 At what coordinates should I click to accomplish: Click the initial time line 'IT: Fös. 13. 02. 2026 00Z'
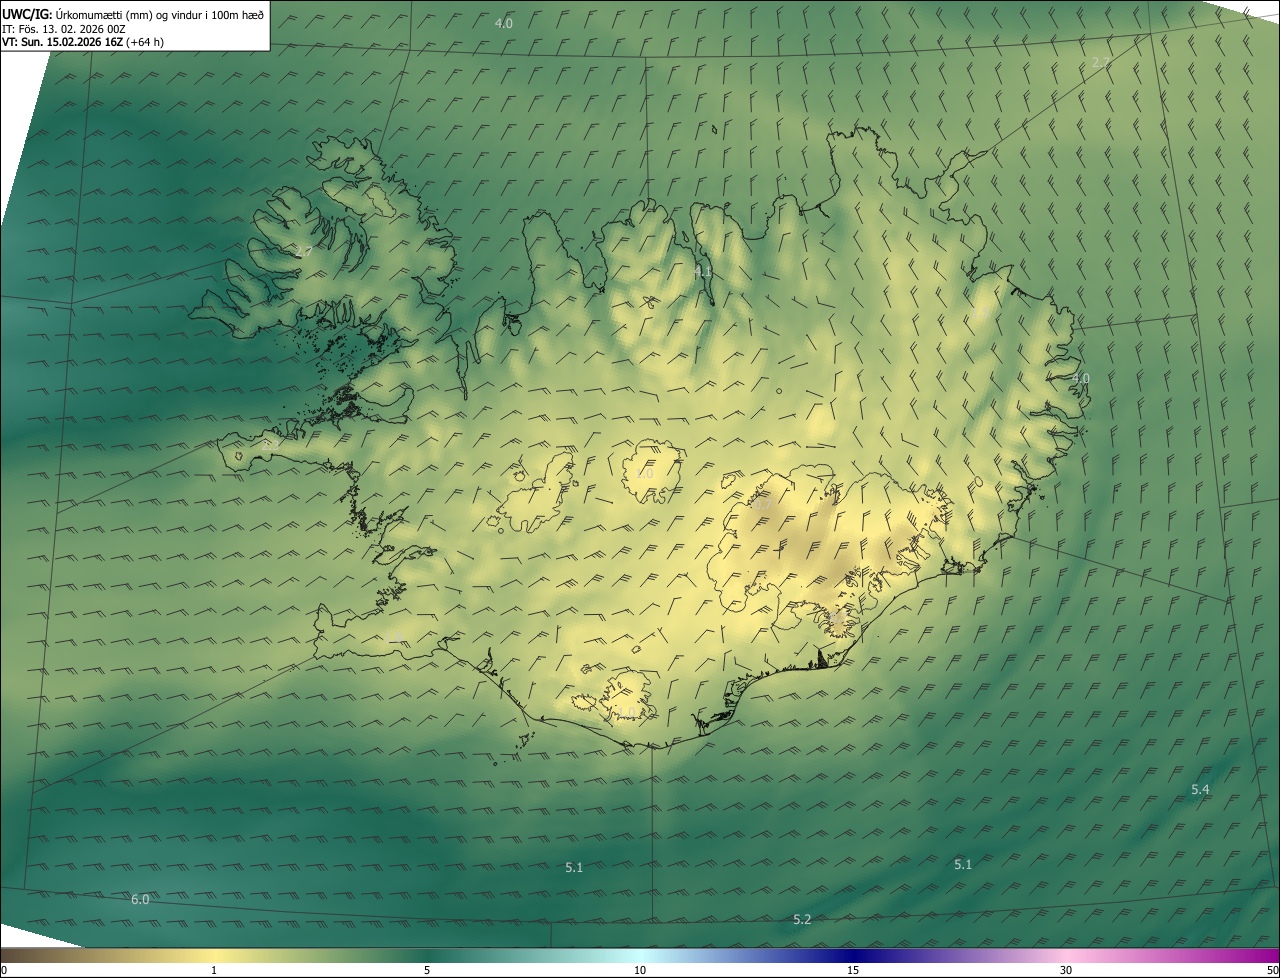63,29
